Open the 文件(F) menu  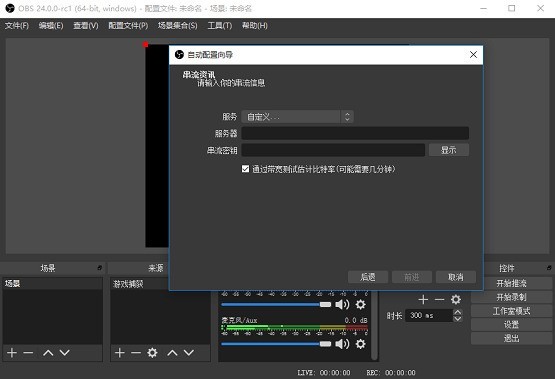pos(17,26)
